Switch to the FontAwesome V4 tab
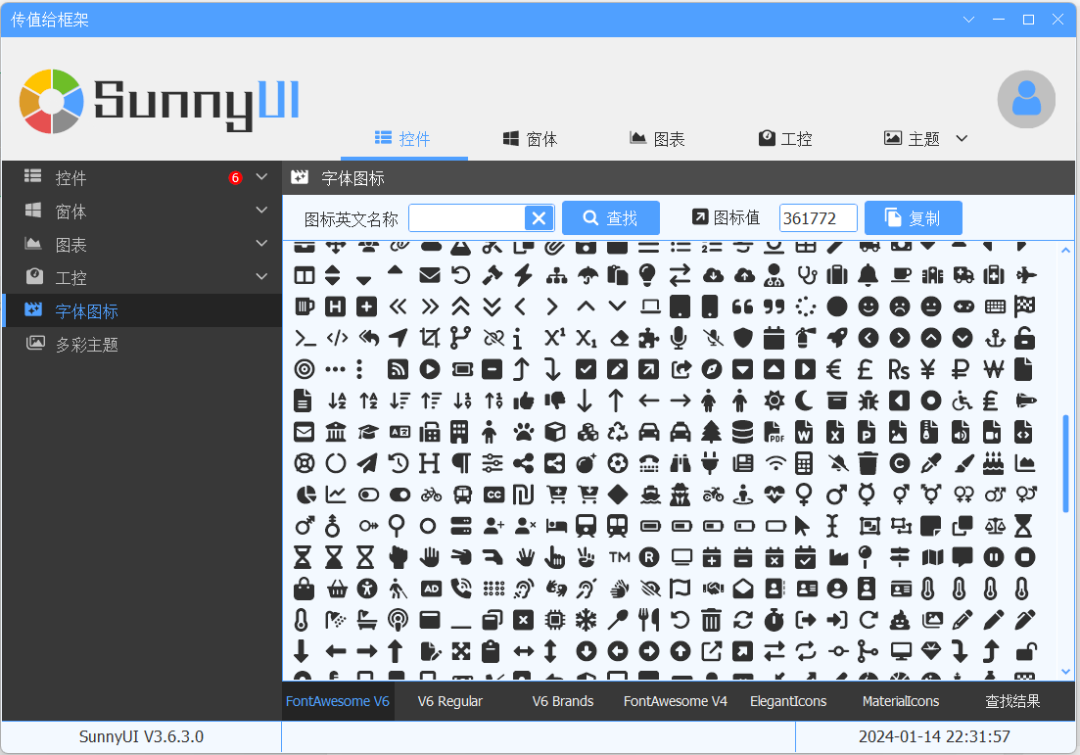The height and width of the screenshot is (755, 1080). (675, 701)
